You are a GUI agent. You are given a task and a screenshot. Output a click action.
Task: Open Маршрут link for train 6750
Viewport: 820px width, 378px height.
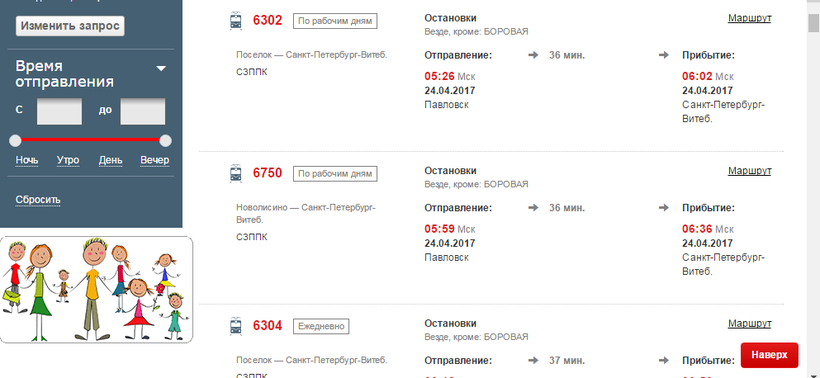tap(749, 171)
